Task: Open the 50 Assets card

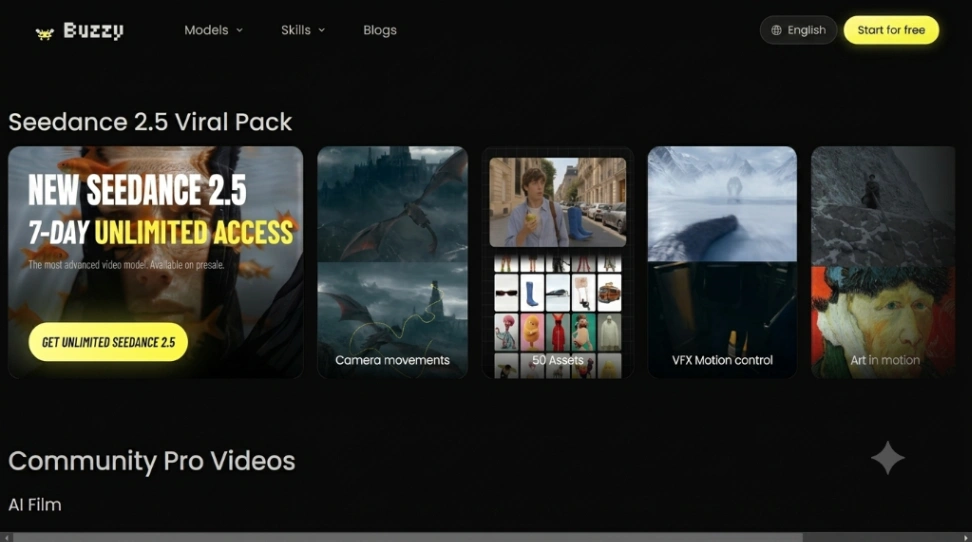Action: pos(557,262)
